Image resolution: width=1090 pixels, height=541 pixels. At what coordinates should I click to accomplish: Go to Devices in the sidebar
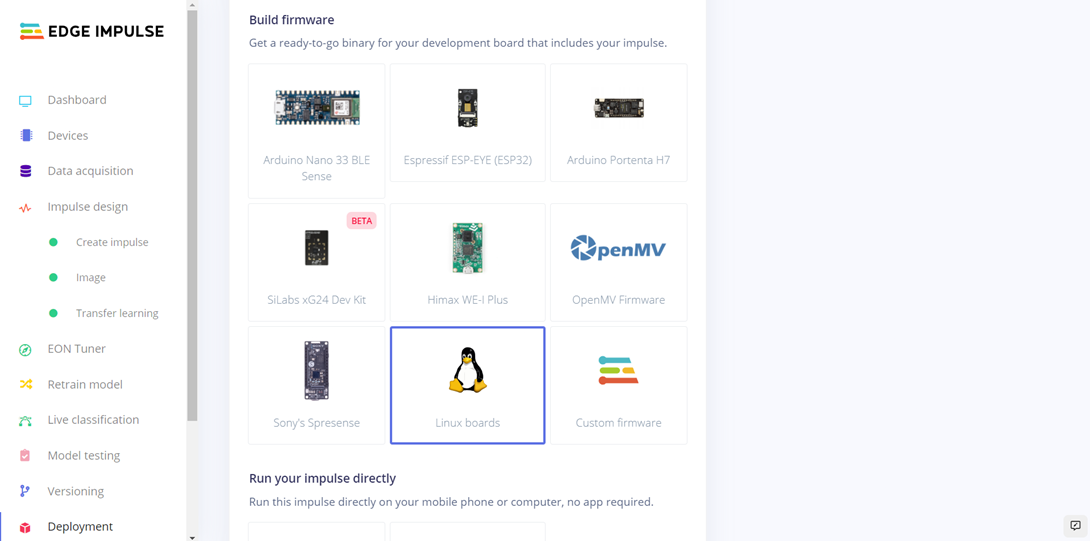click(67, 136)
